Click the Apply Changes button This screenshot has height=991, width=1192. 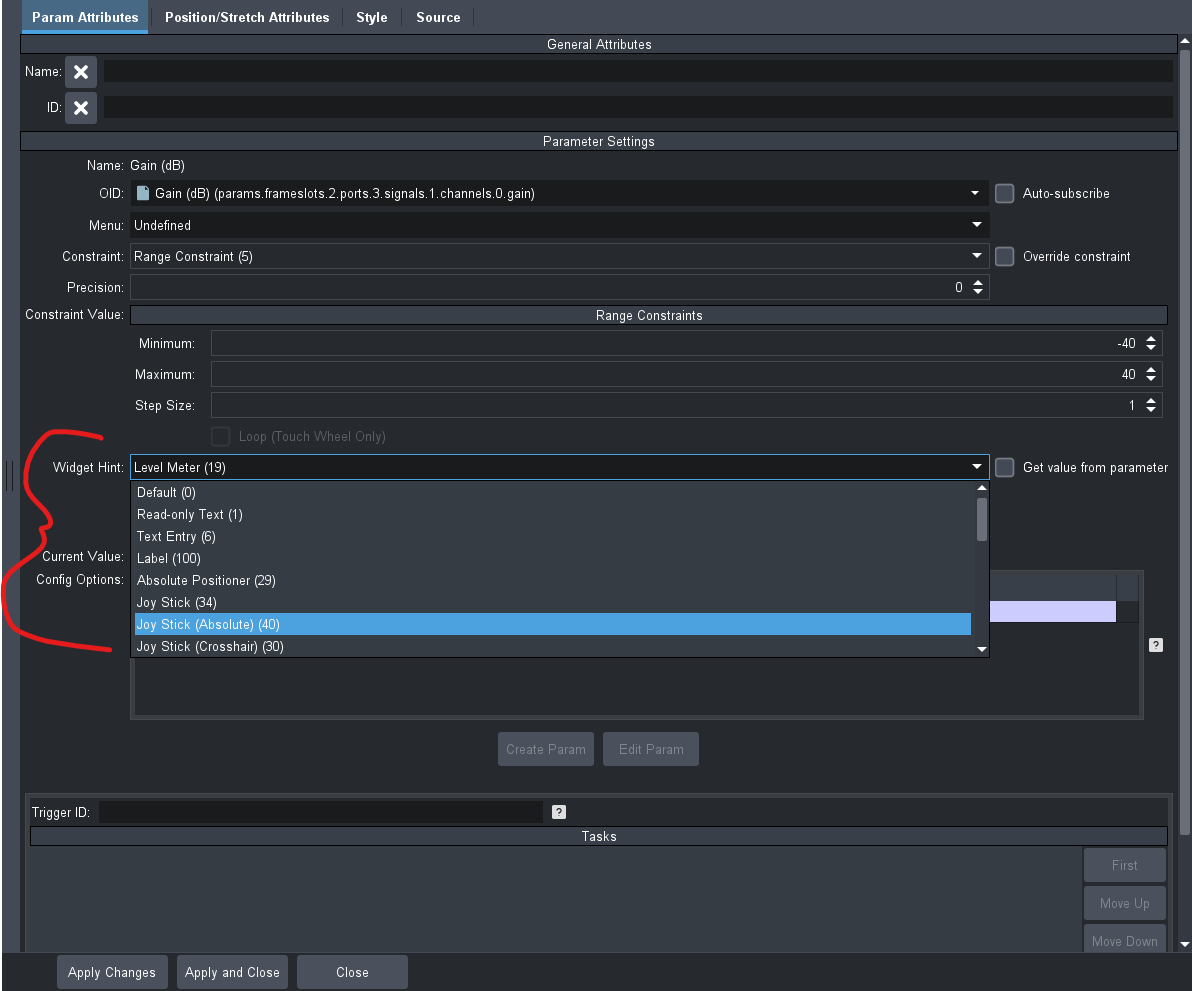coord(112,972)
